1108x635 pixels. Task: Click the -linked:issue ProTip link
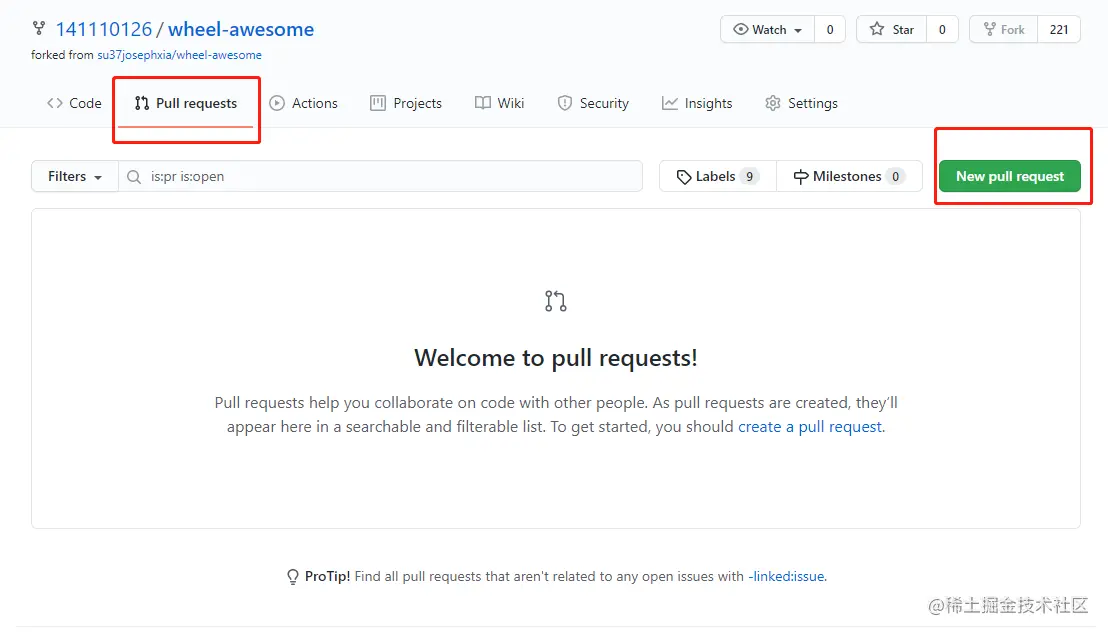pyautogui.click(x=786, y=576)
